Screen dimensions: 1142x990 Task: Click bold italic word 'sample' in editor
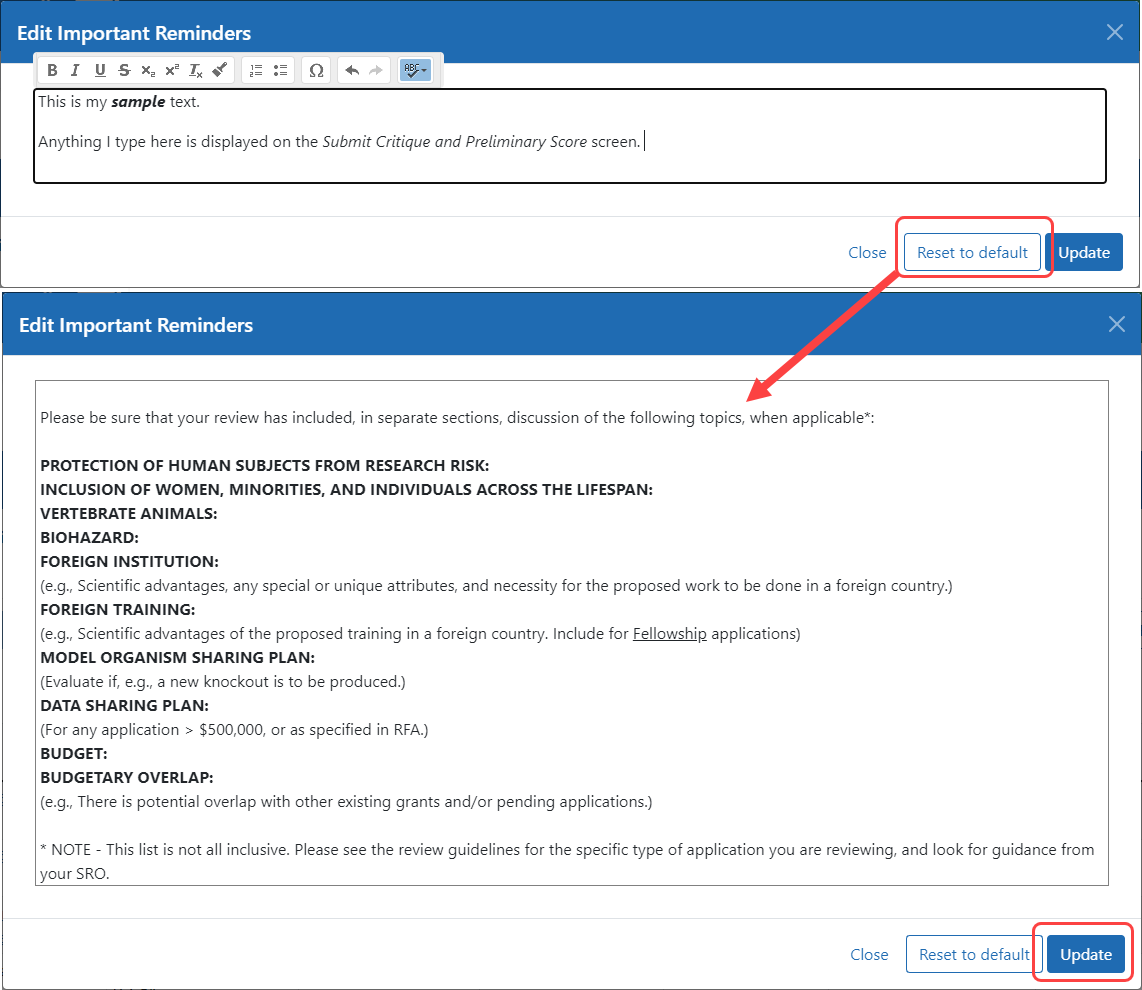pos(138,102)
